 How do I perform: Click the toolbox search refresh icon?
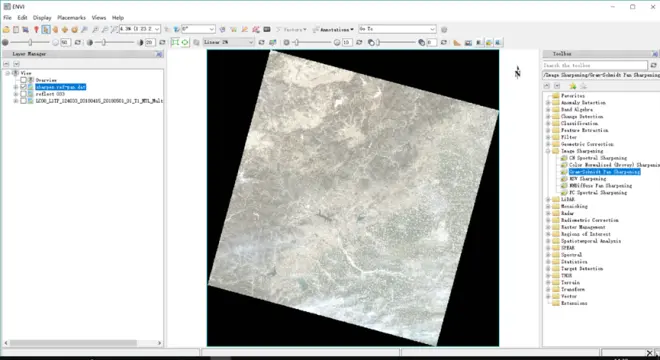coord(653,65)
